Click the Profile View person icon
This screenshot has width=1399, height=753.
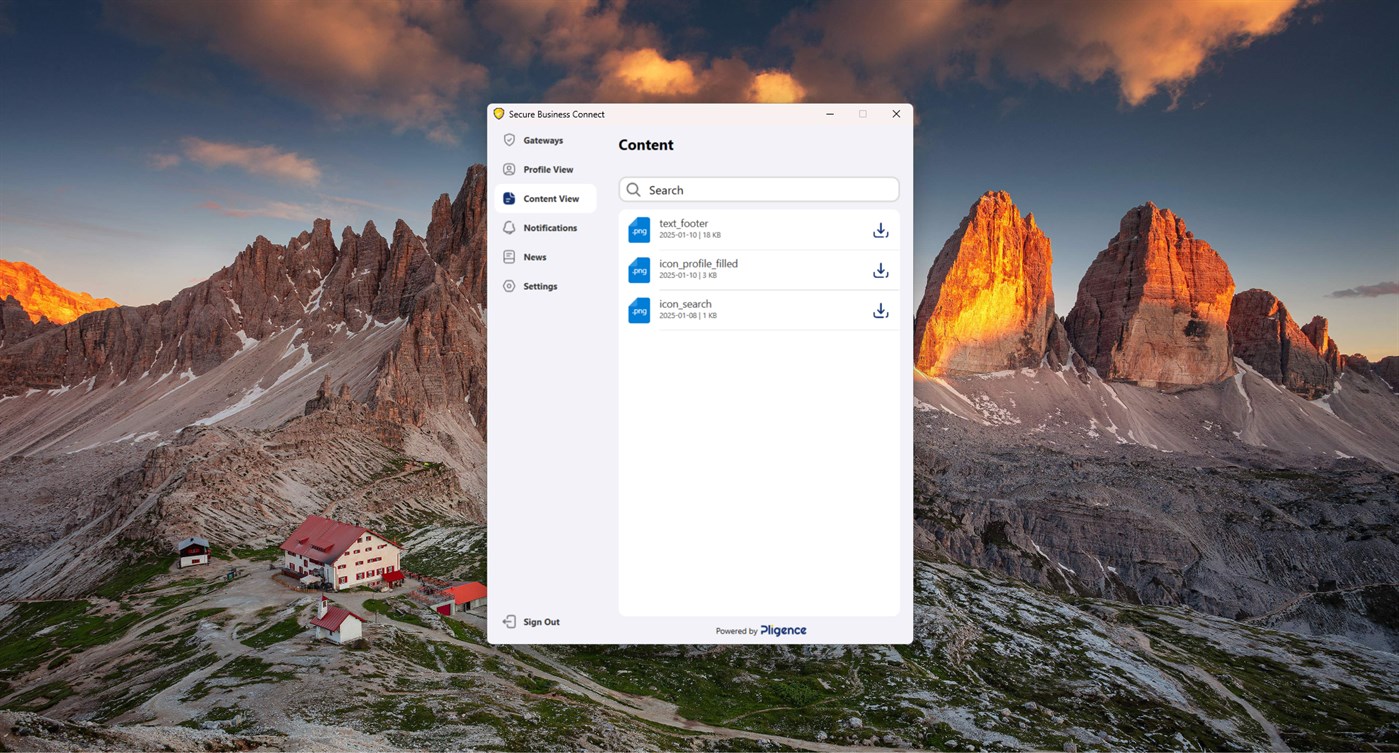[509, 169]
